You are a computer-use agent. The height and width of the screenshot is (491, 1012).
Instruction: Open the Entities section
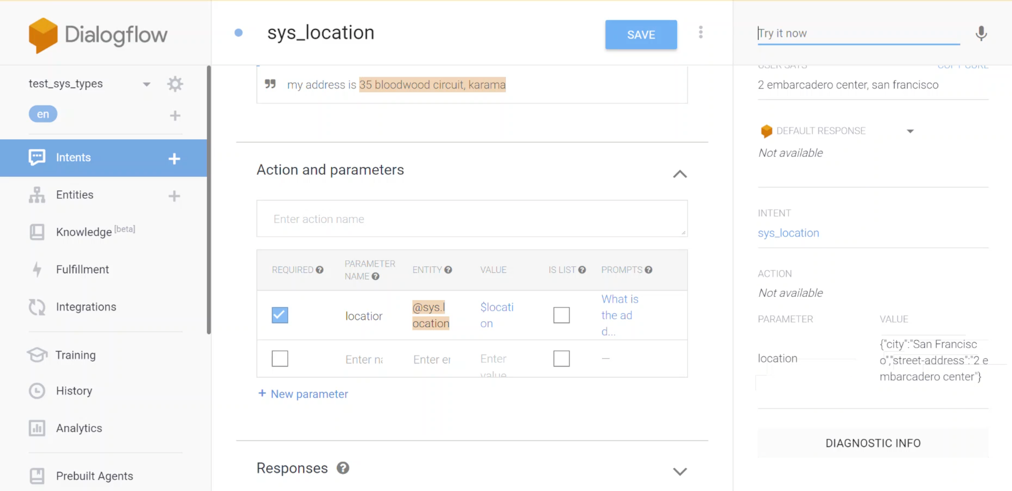coord(74,195)
